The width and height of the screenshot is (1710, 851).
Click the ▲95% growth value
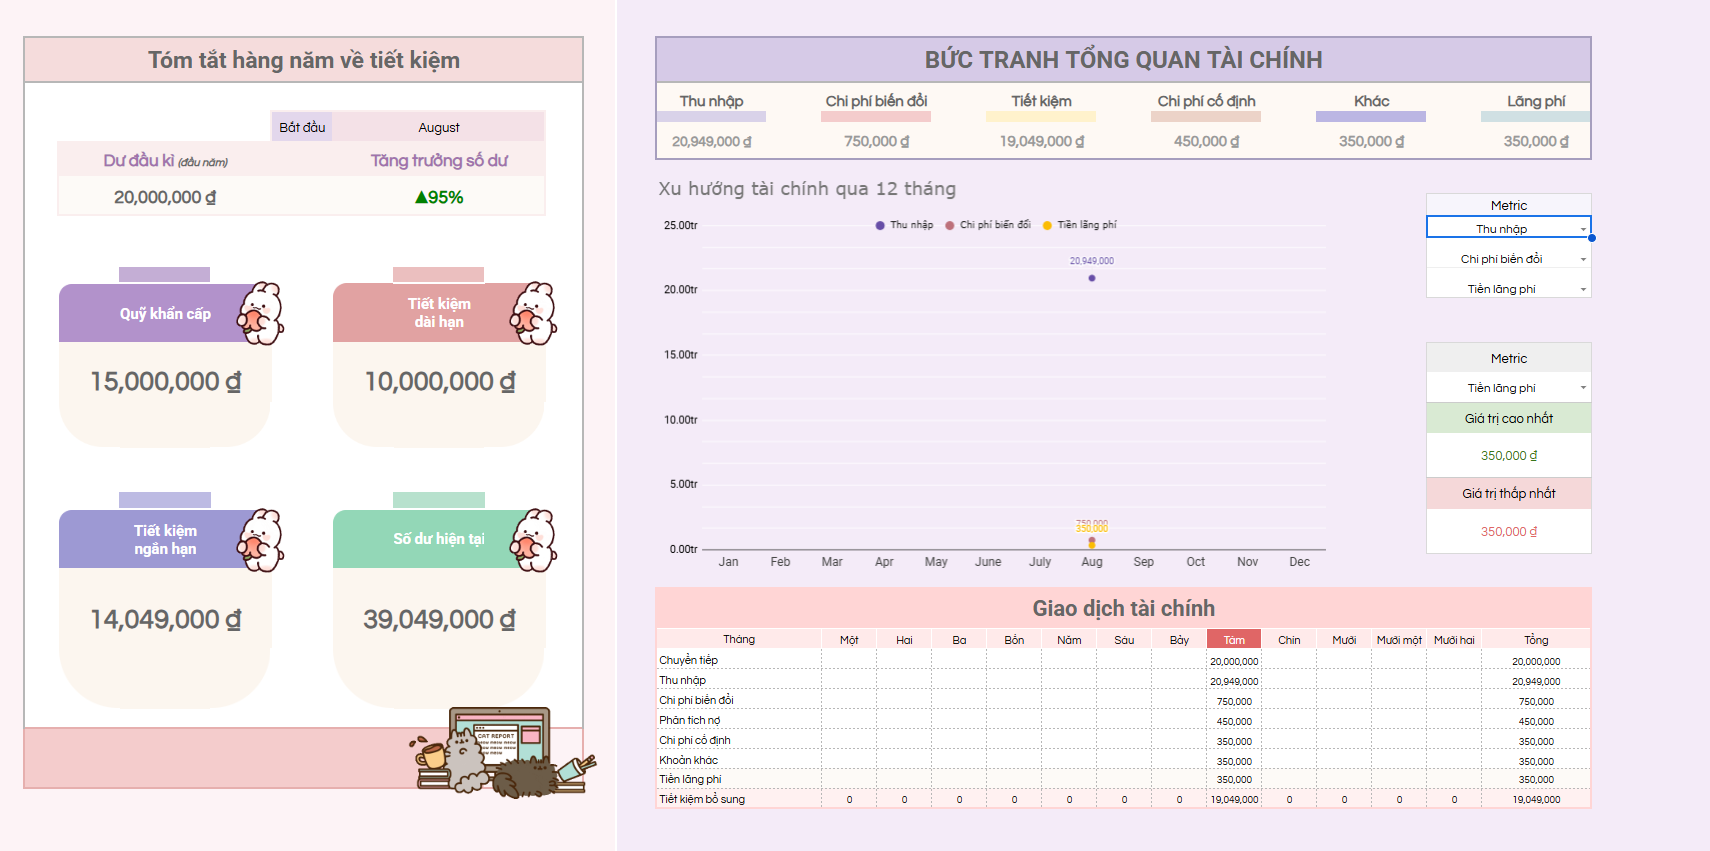[x=439, y=197]
